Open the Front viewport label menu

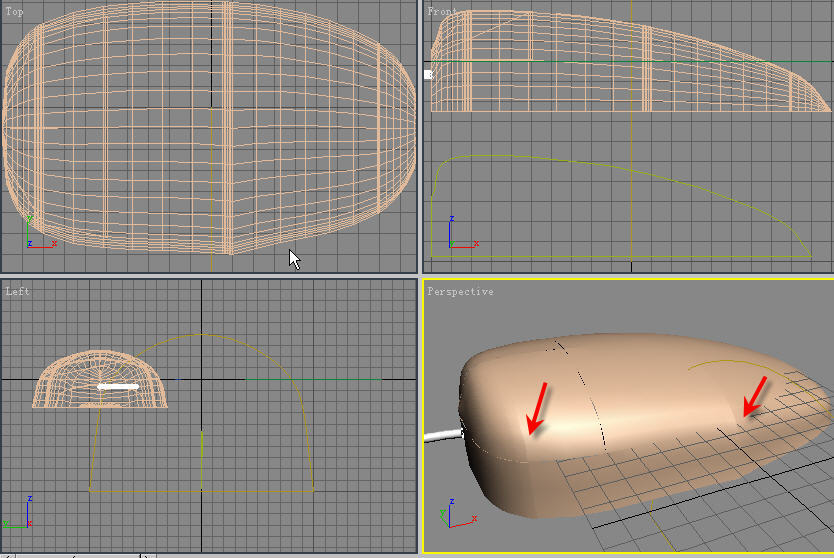coord(442,11)
